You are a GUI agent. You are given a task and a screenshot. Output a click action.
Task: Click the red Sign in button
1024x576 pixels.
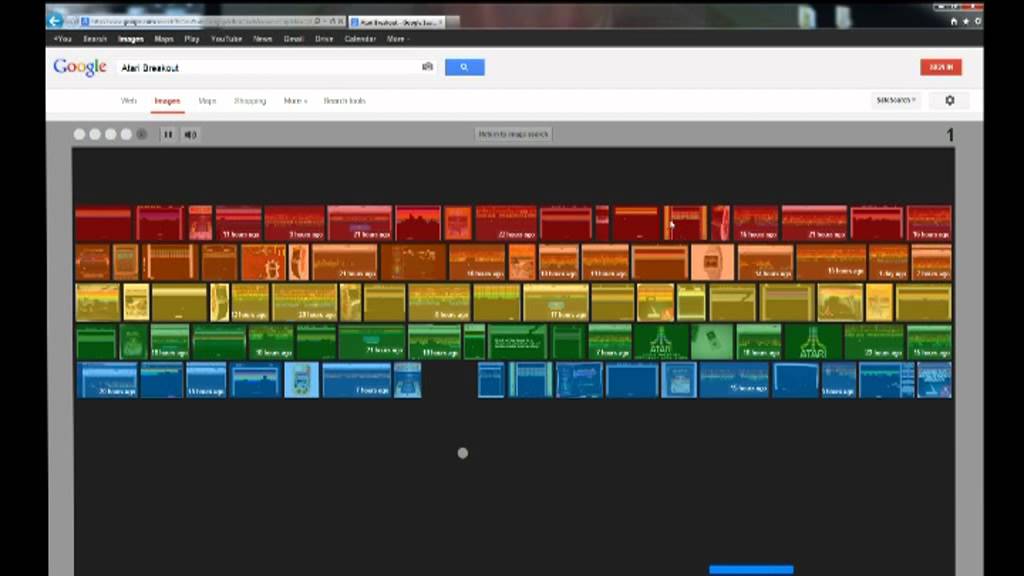[x=941, y=67]
